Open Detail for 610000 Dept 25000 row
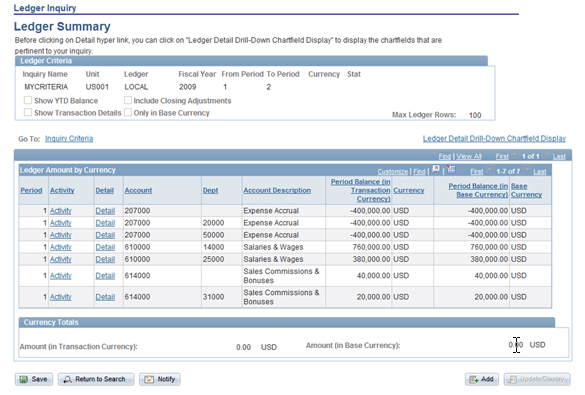The width and height of the screenshot is (585, 395). (x=105, y=259)
